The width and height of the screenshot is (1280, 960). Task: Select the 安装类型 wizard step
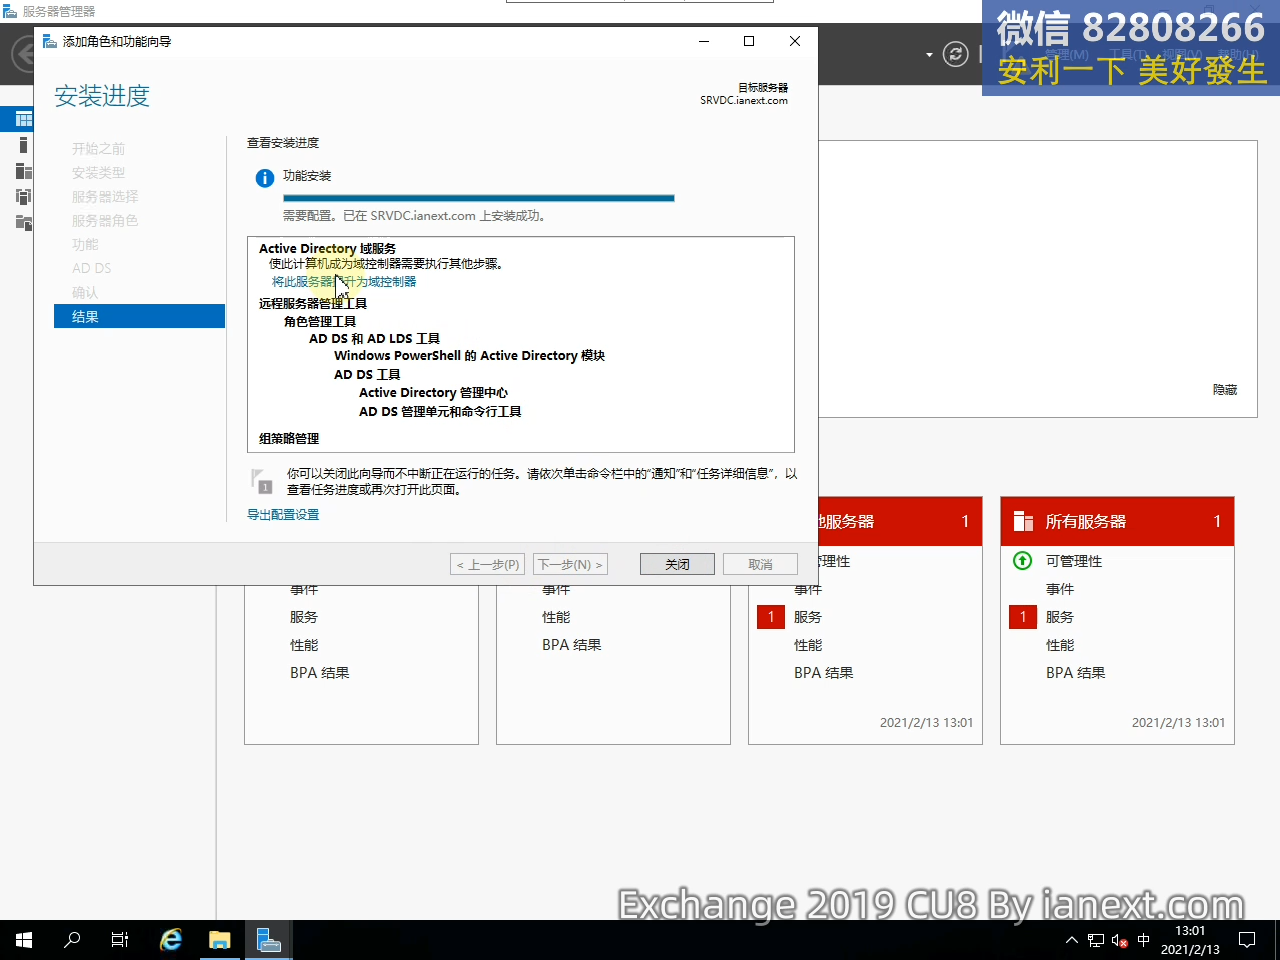click(98, 173)
